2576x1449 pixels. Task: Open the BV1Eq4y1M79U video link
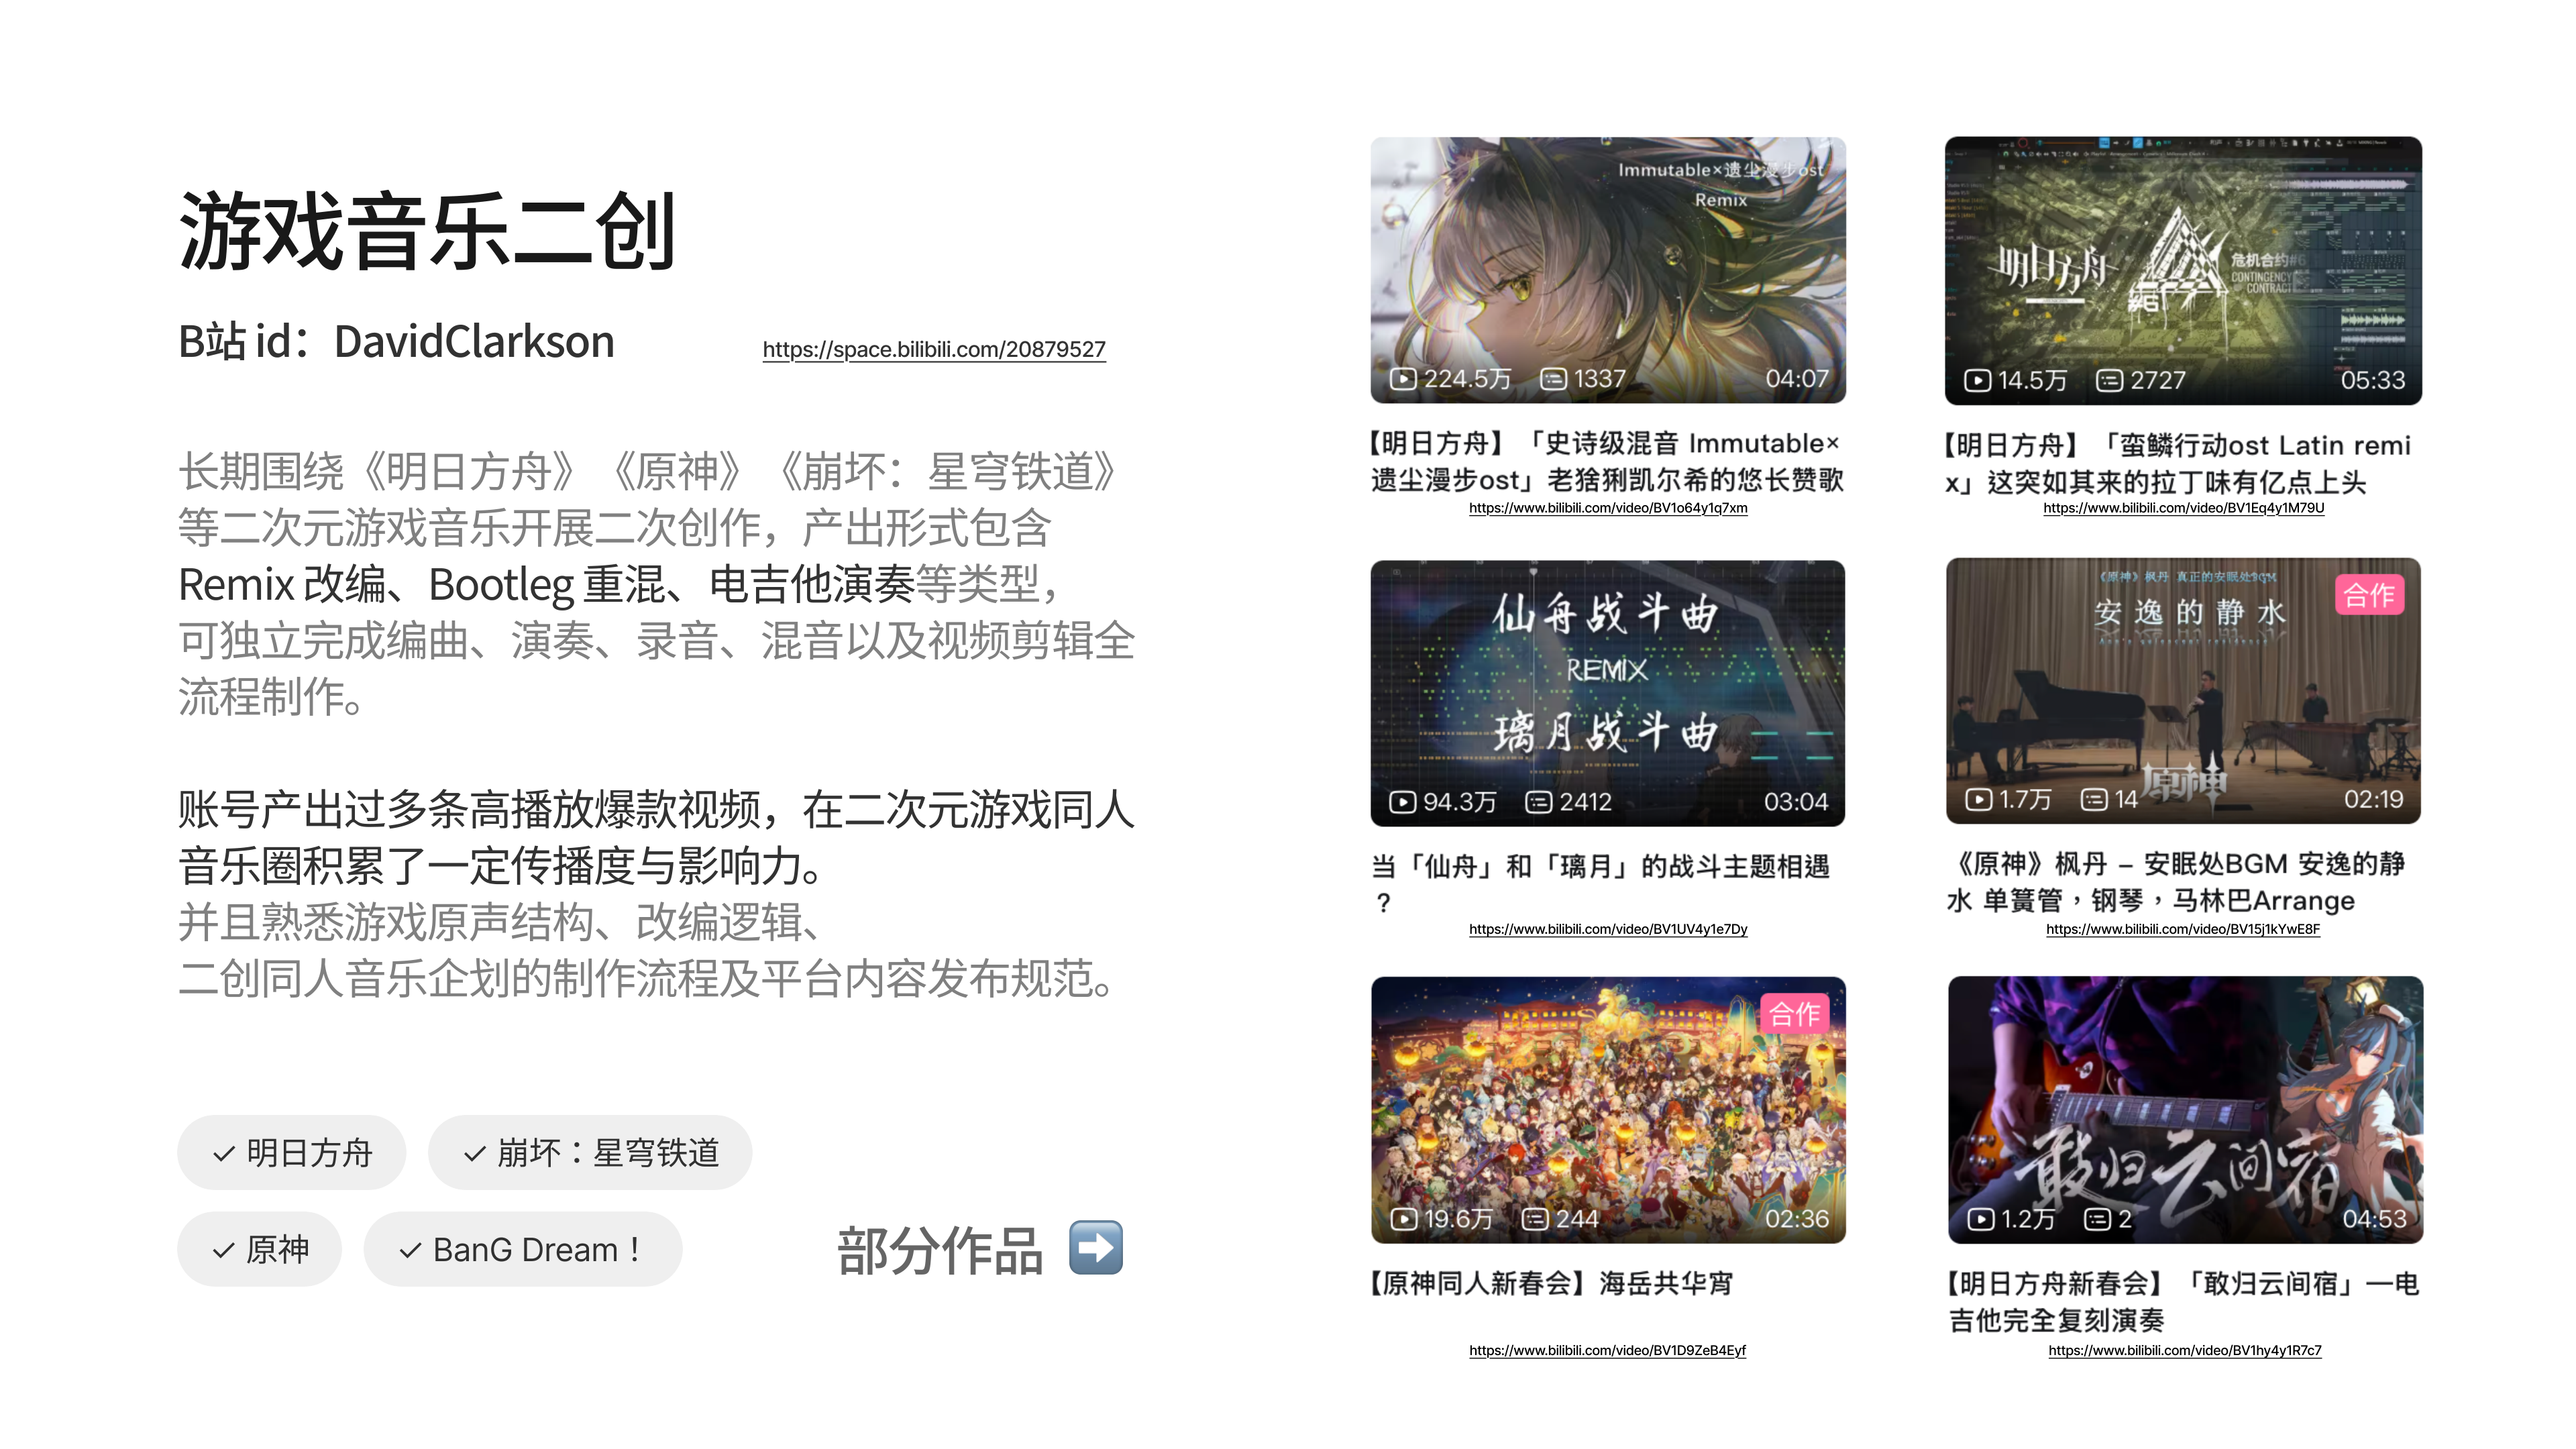pos(2184,508)
